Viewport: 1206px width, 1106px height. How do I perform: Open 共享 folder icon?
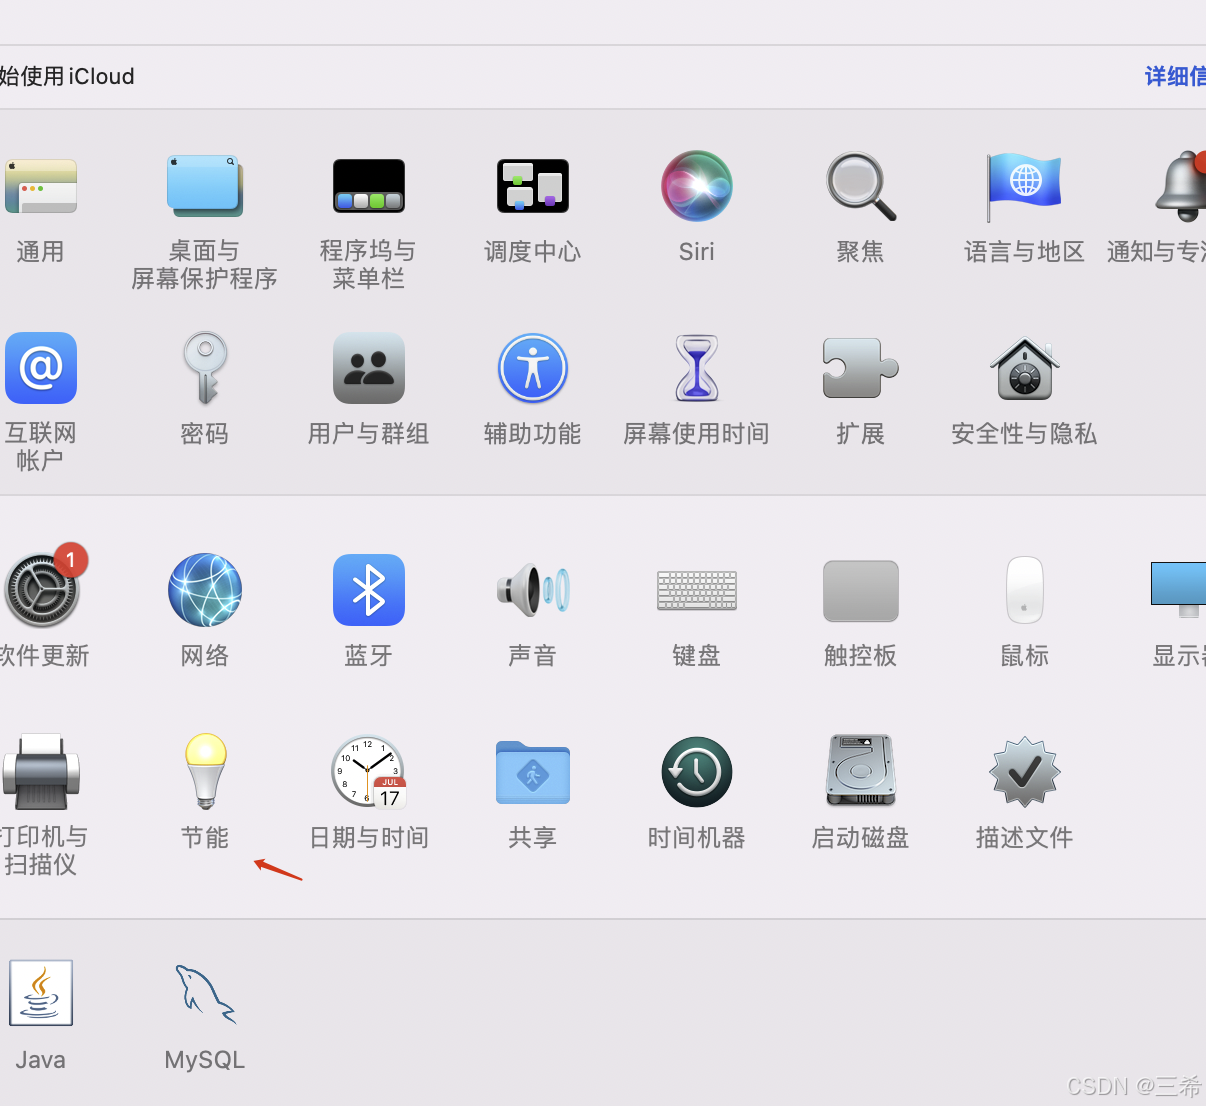point(533,772)
